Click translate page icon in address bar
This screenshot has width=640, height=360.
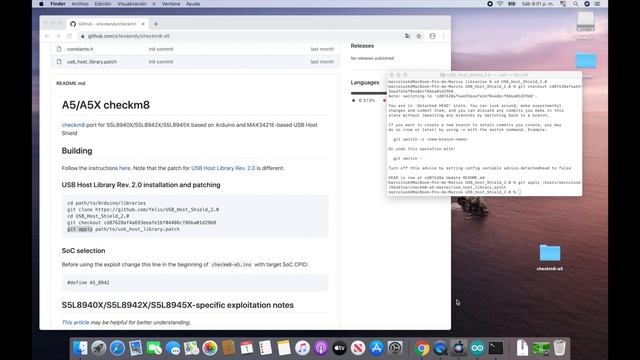pyautogui.click(x=407, y=36)
